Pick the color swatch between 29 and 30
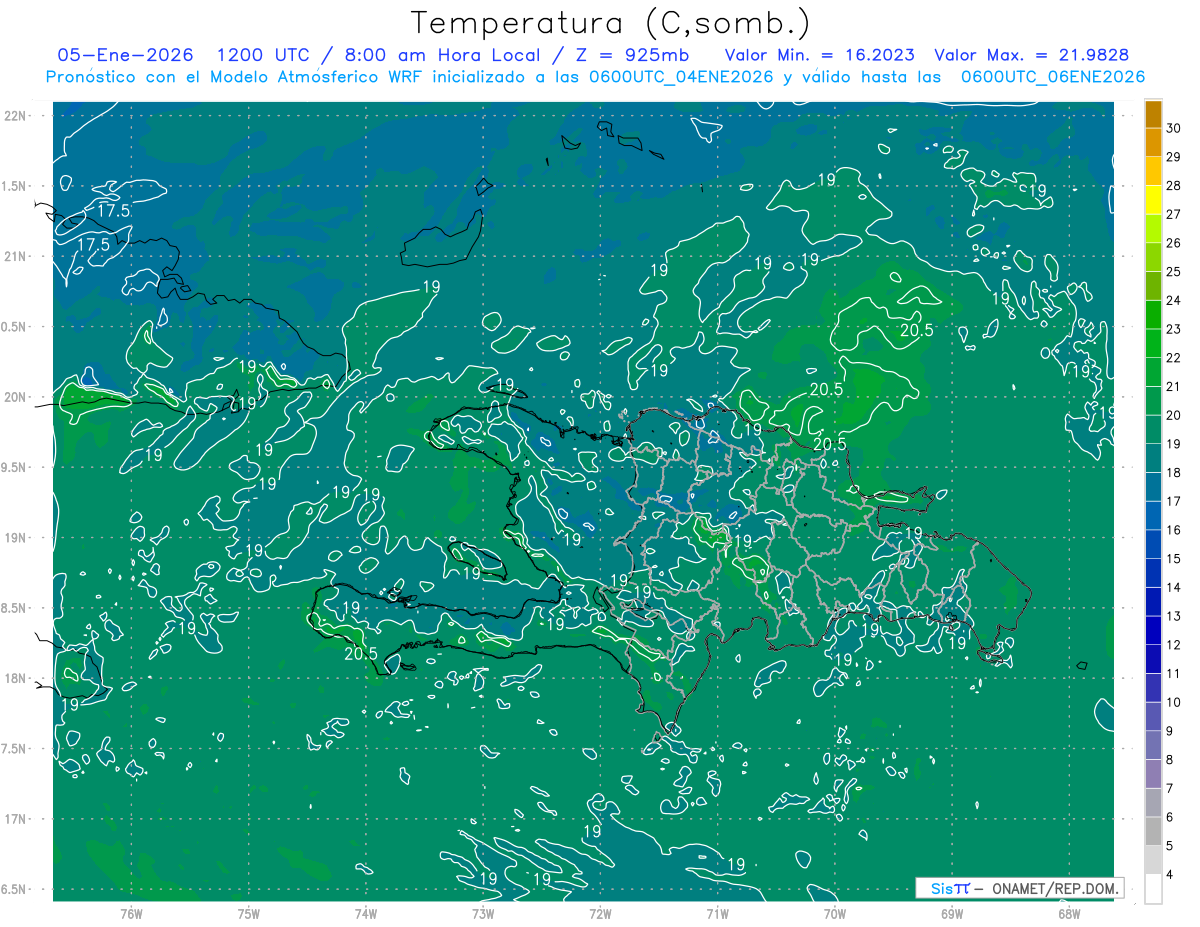 click(1153, 143)
